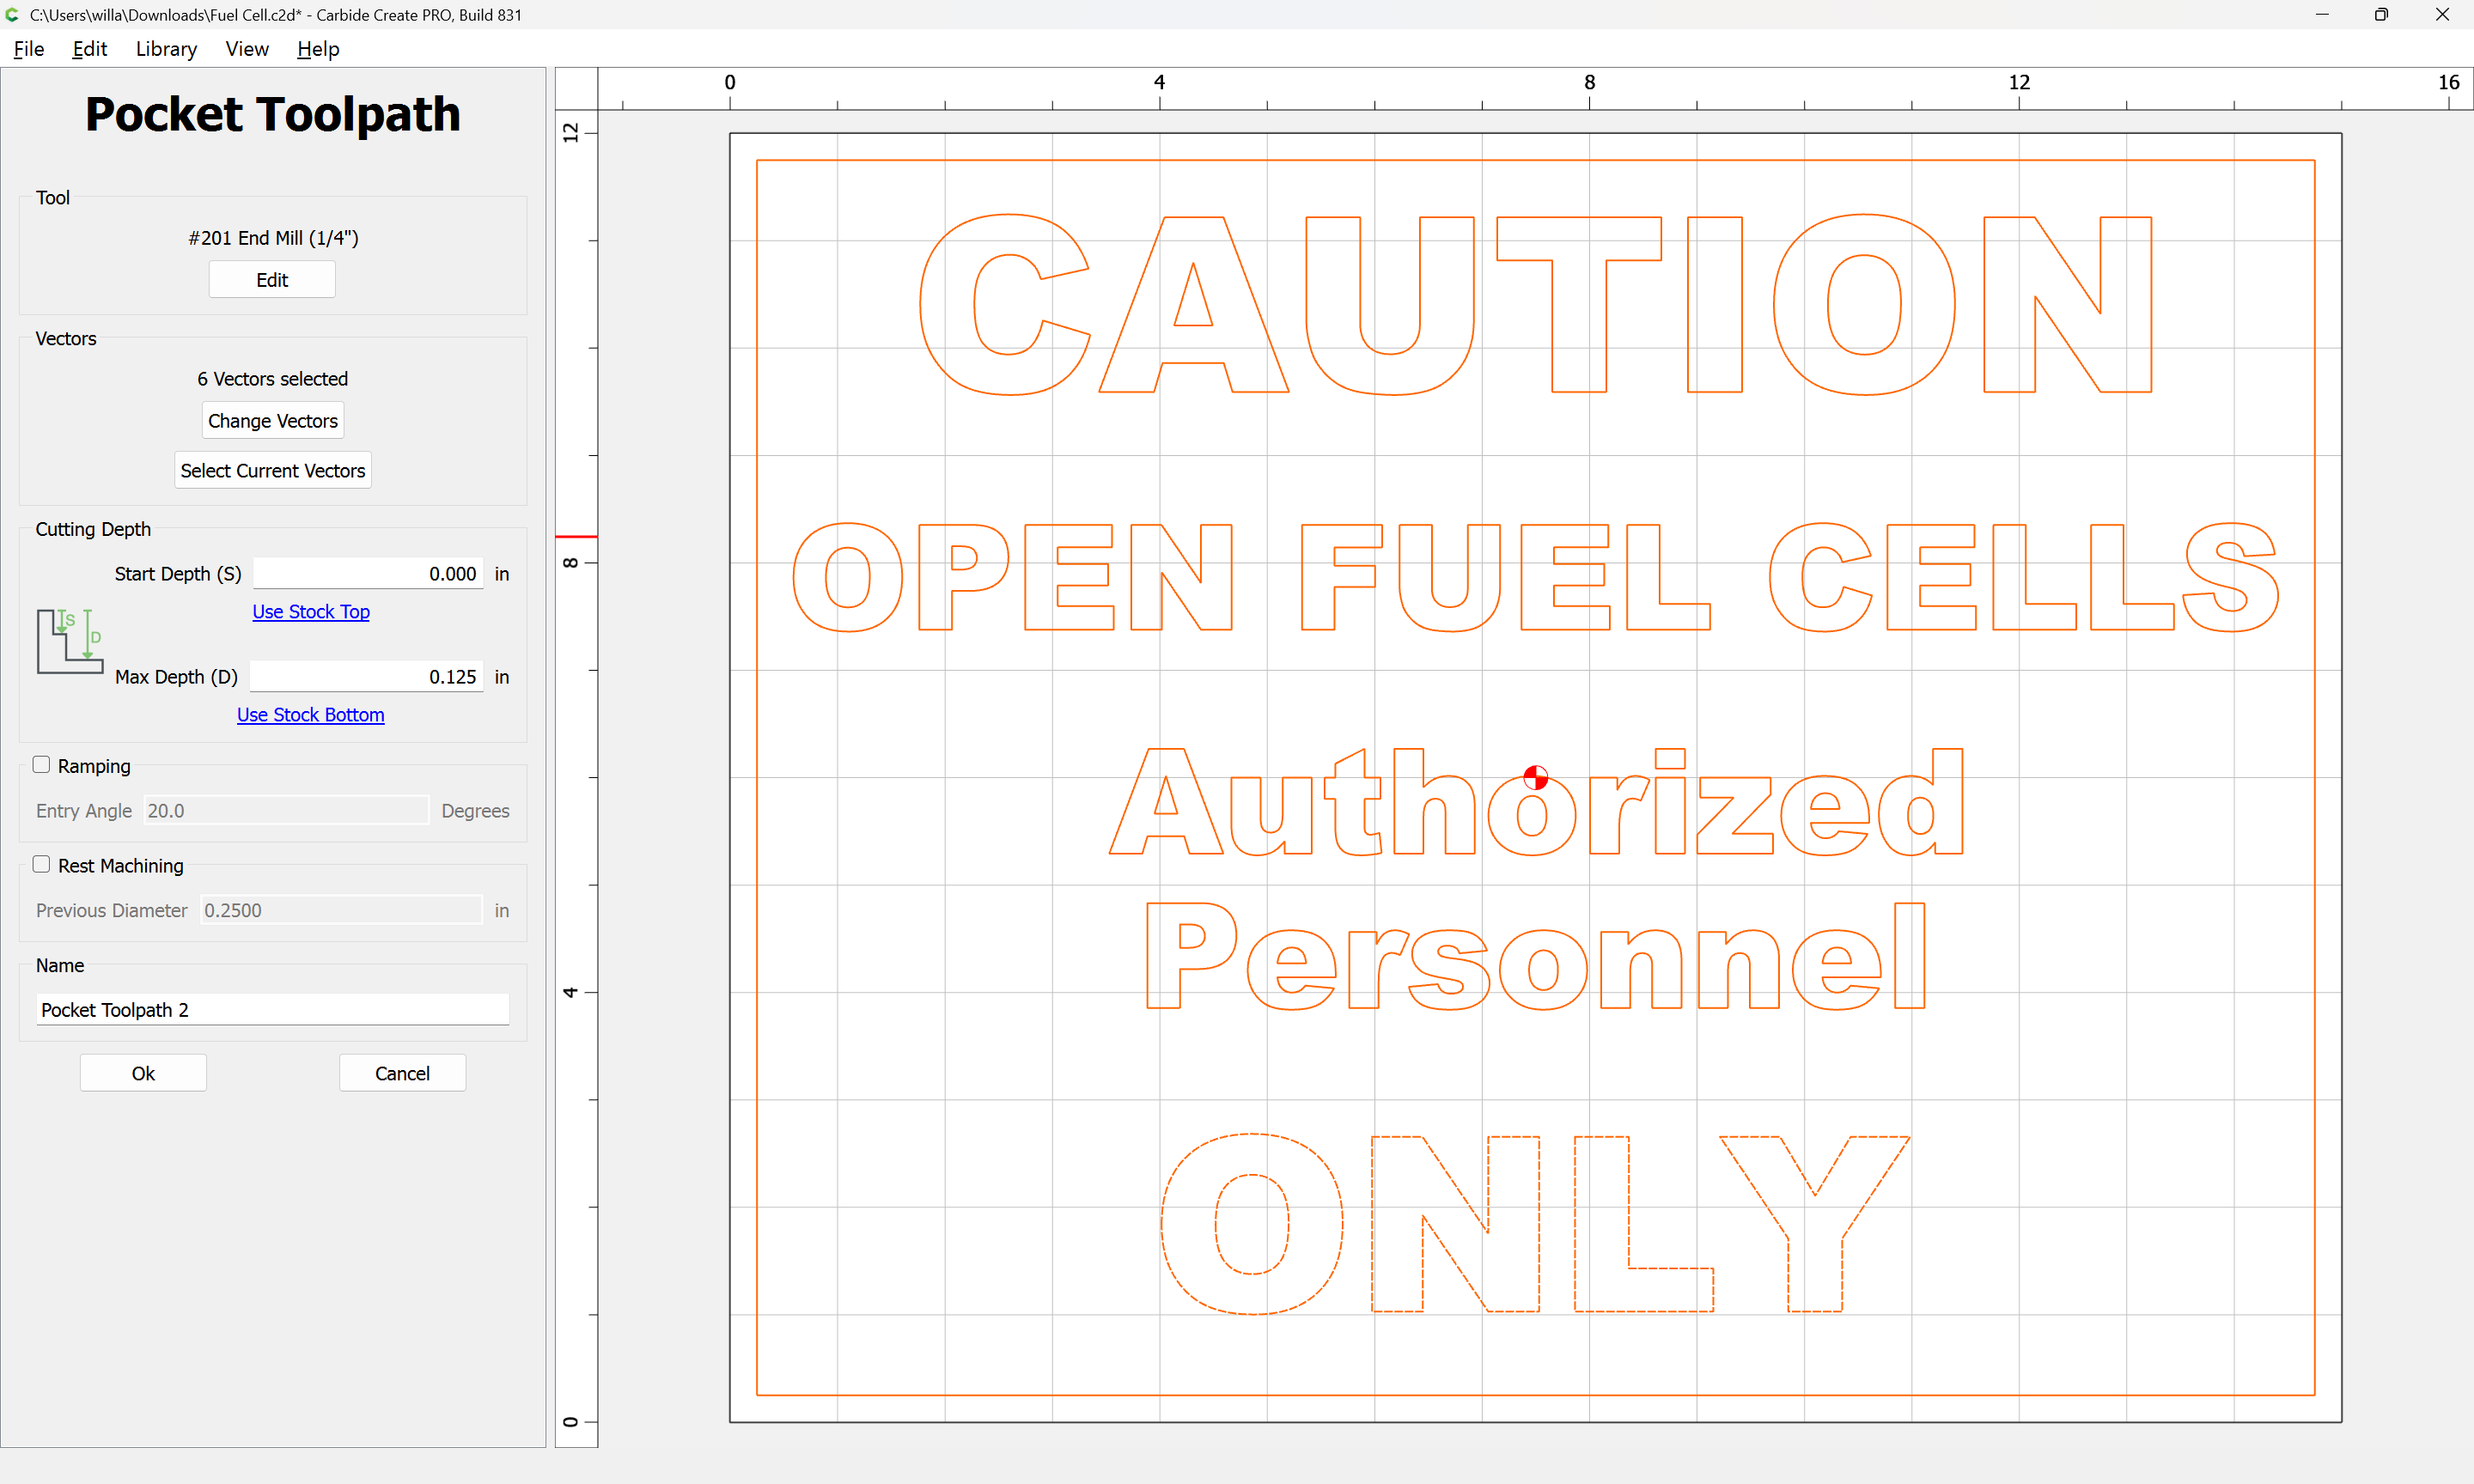
Task: Click the cutting depth diagram icon
Action: pos(69,640)
